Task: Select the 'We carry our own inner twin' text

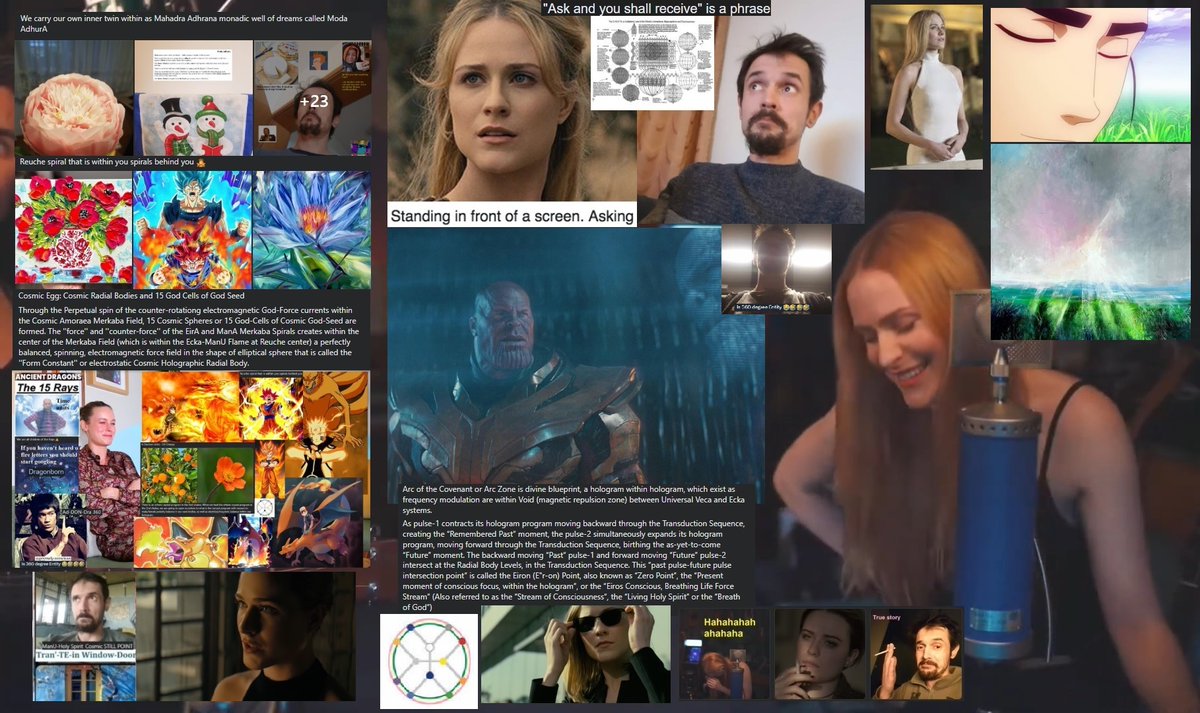Action: click(x=184, y=23)
